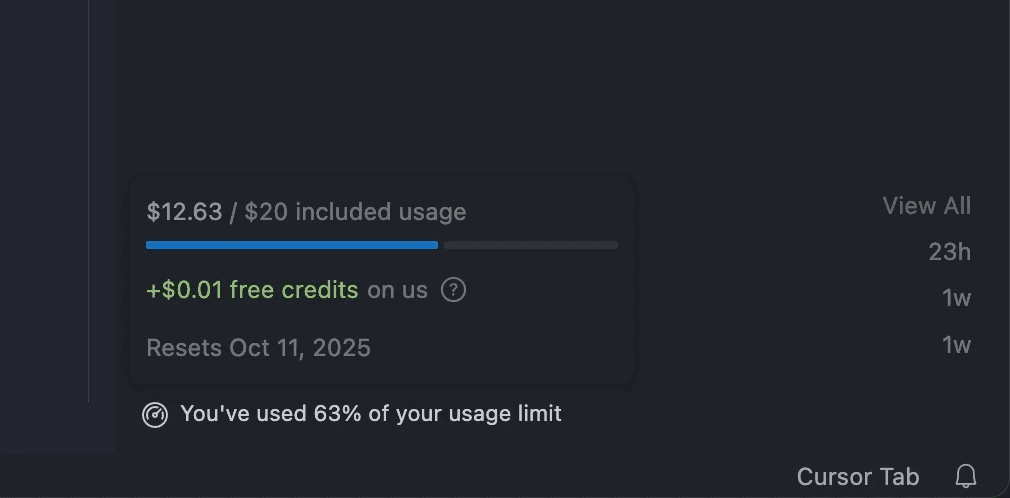Select the first entry timestamped 1w
Viewport: 1010px width, 498px height.
pos(956,298)
